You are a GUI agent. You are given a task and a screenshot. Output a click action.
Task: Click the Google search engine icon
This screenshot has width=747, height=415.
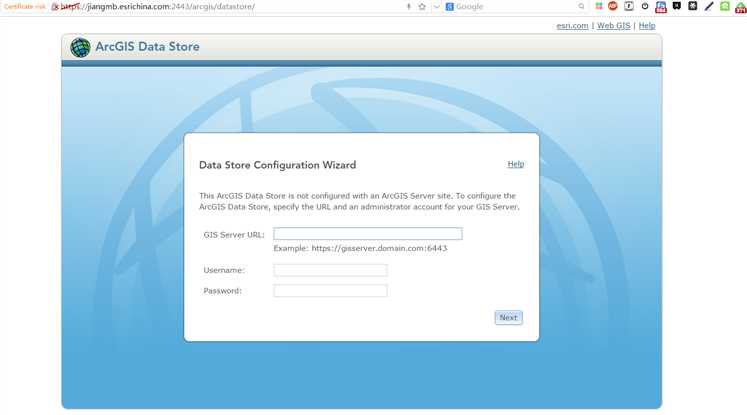(x=449, y=7)
